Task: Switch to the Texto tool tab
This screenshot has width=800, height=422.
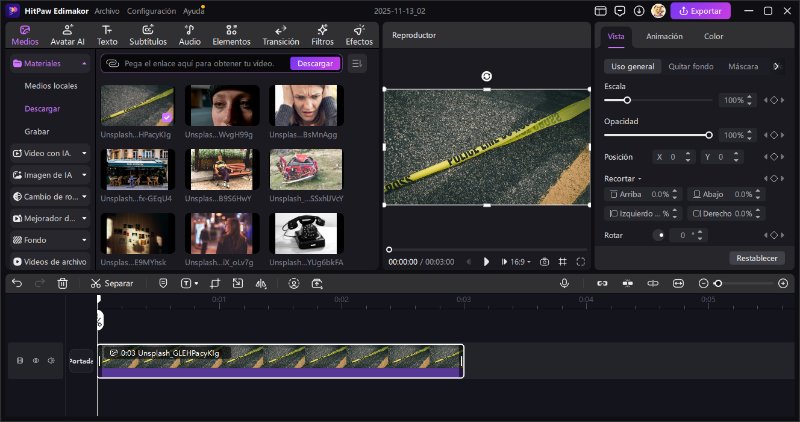Action: pos(107,35)
